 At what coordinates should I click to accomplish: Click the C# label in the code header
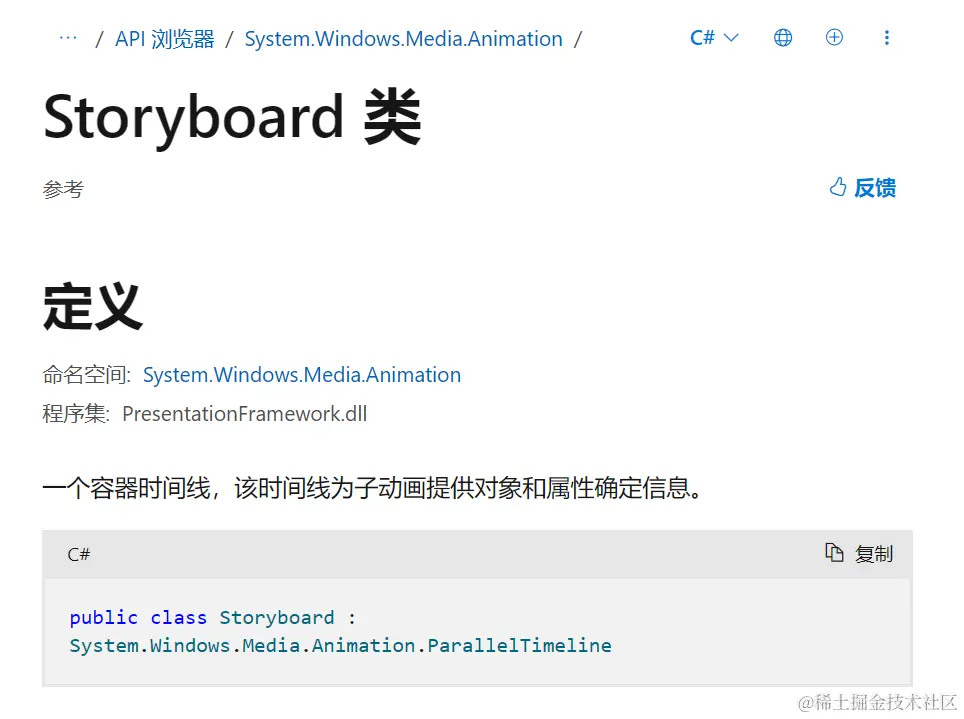pyautogui.click(x=79, y=554)
